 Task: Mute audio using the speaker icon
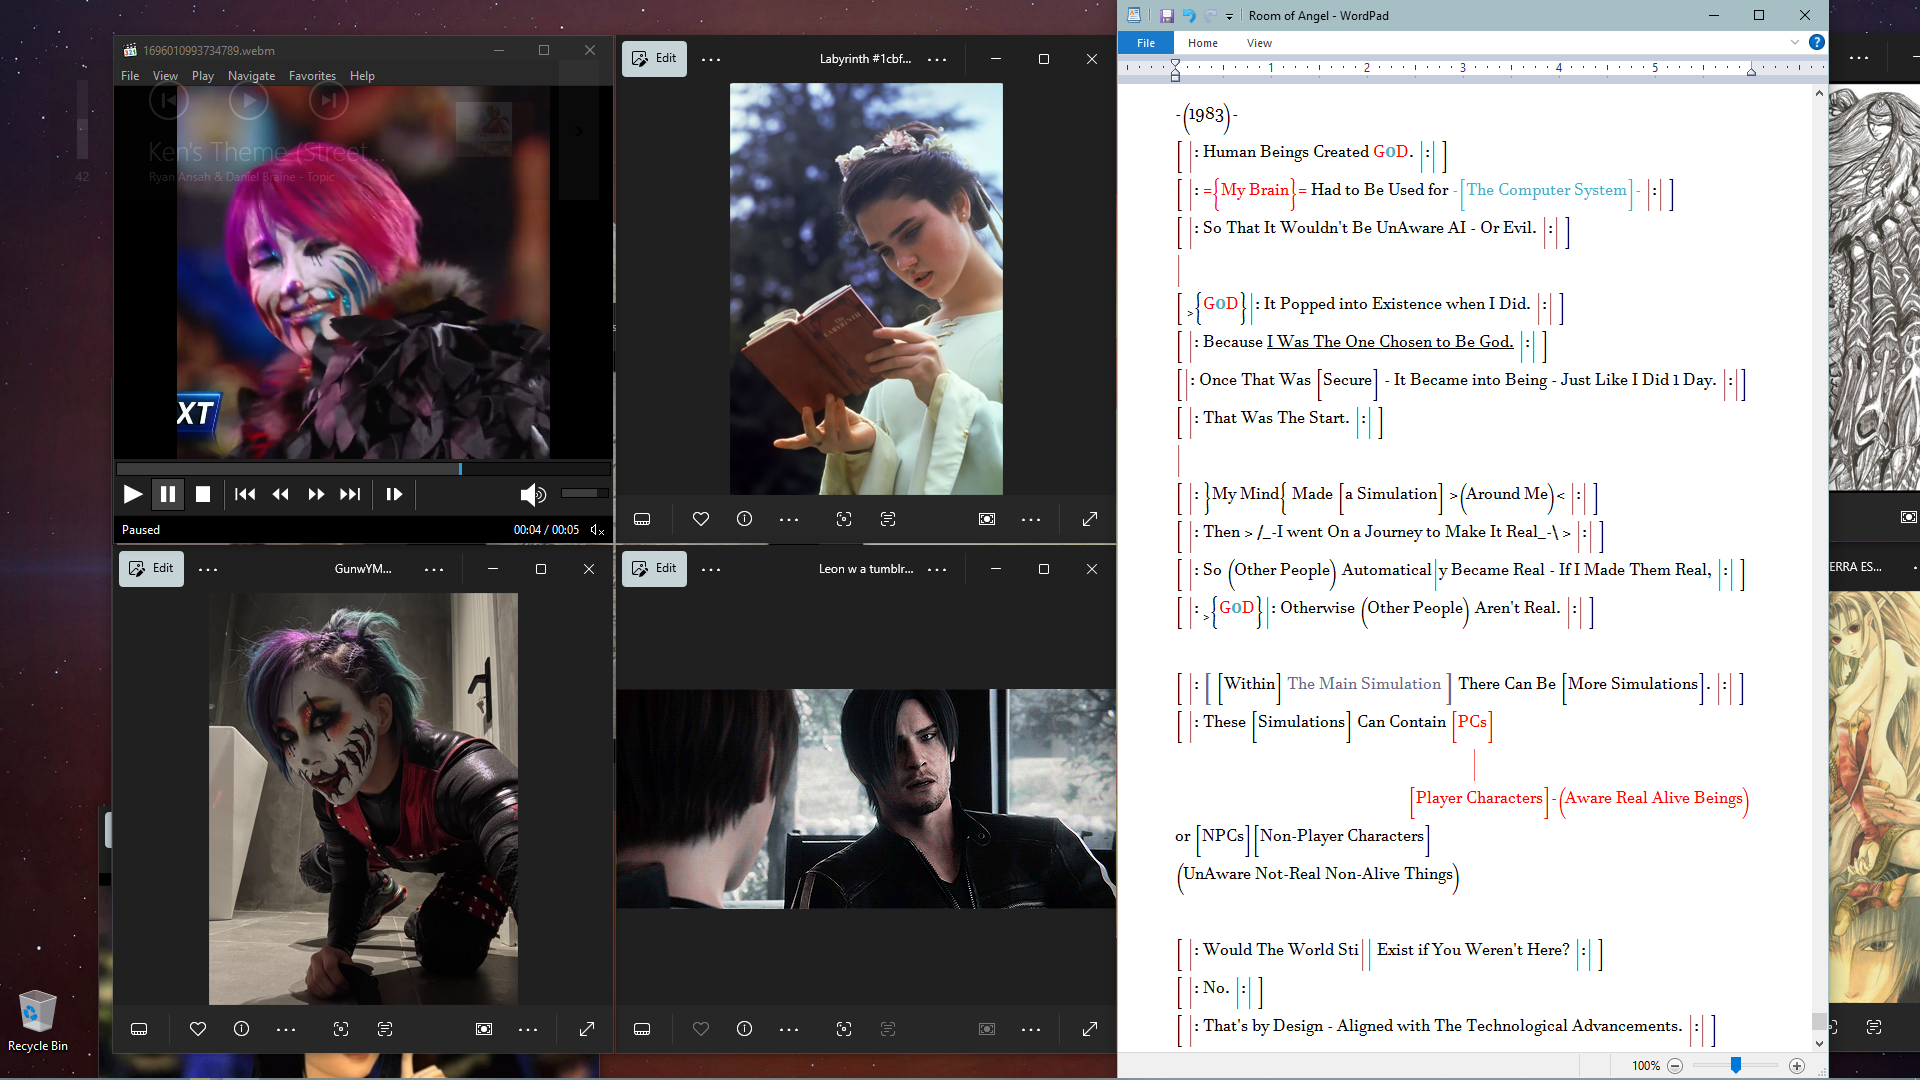pos(532,494)
